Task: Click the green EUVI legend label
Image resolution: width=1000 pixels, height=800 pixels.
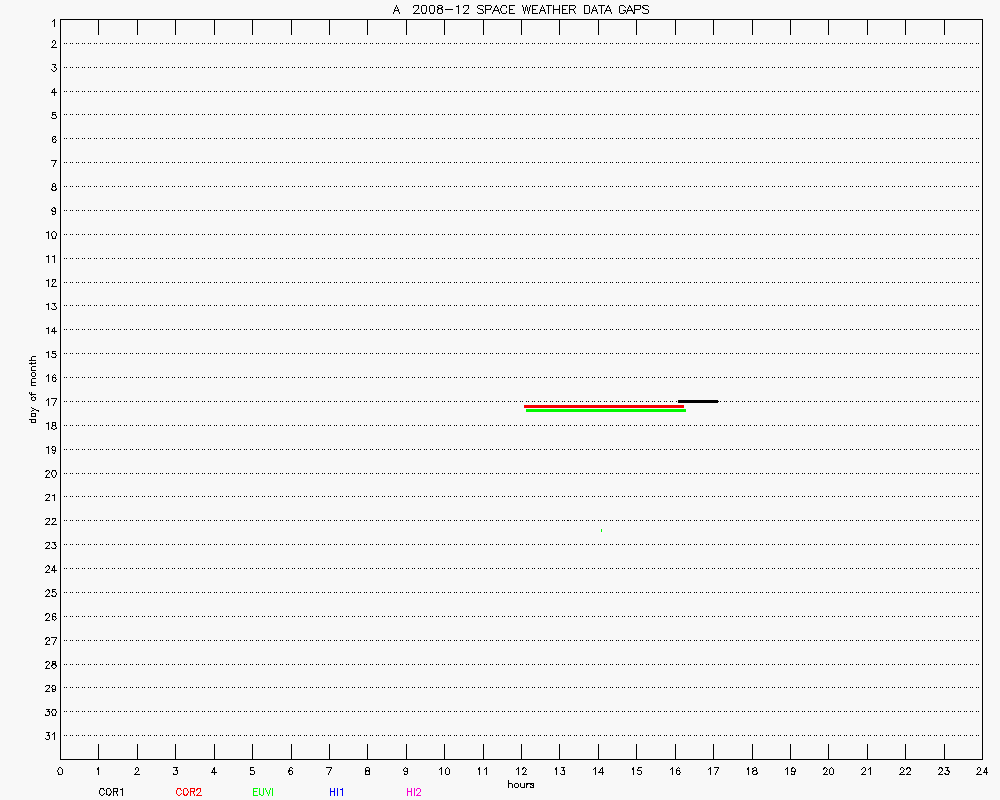Action: [264, 792]
